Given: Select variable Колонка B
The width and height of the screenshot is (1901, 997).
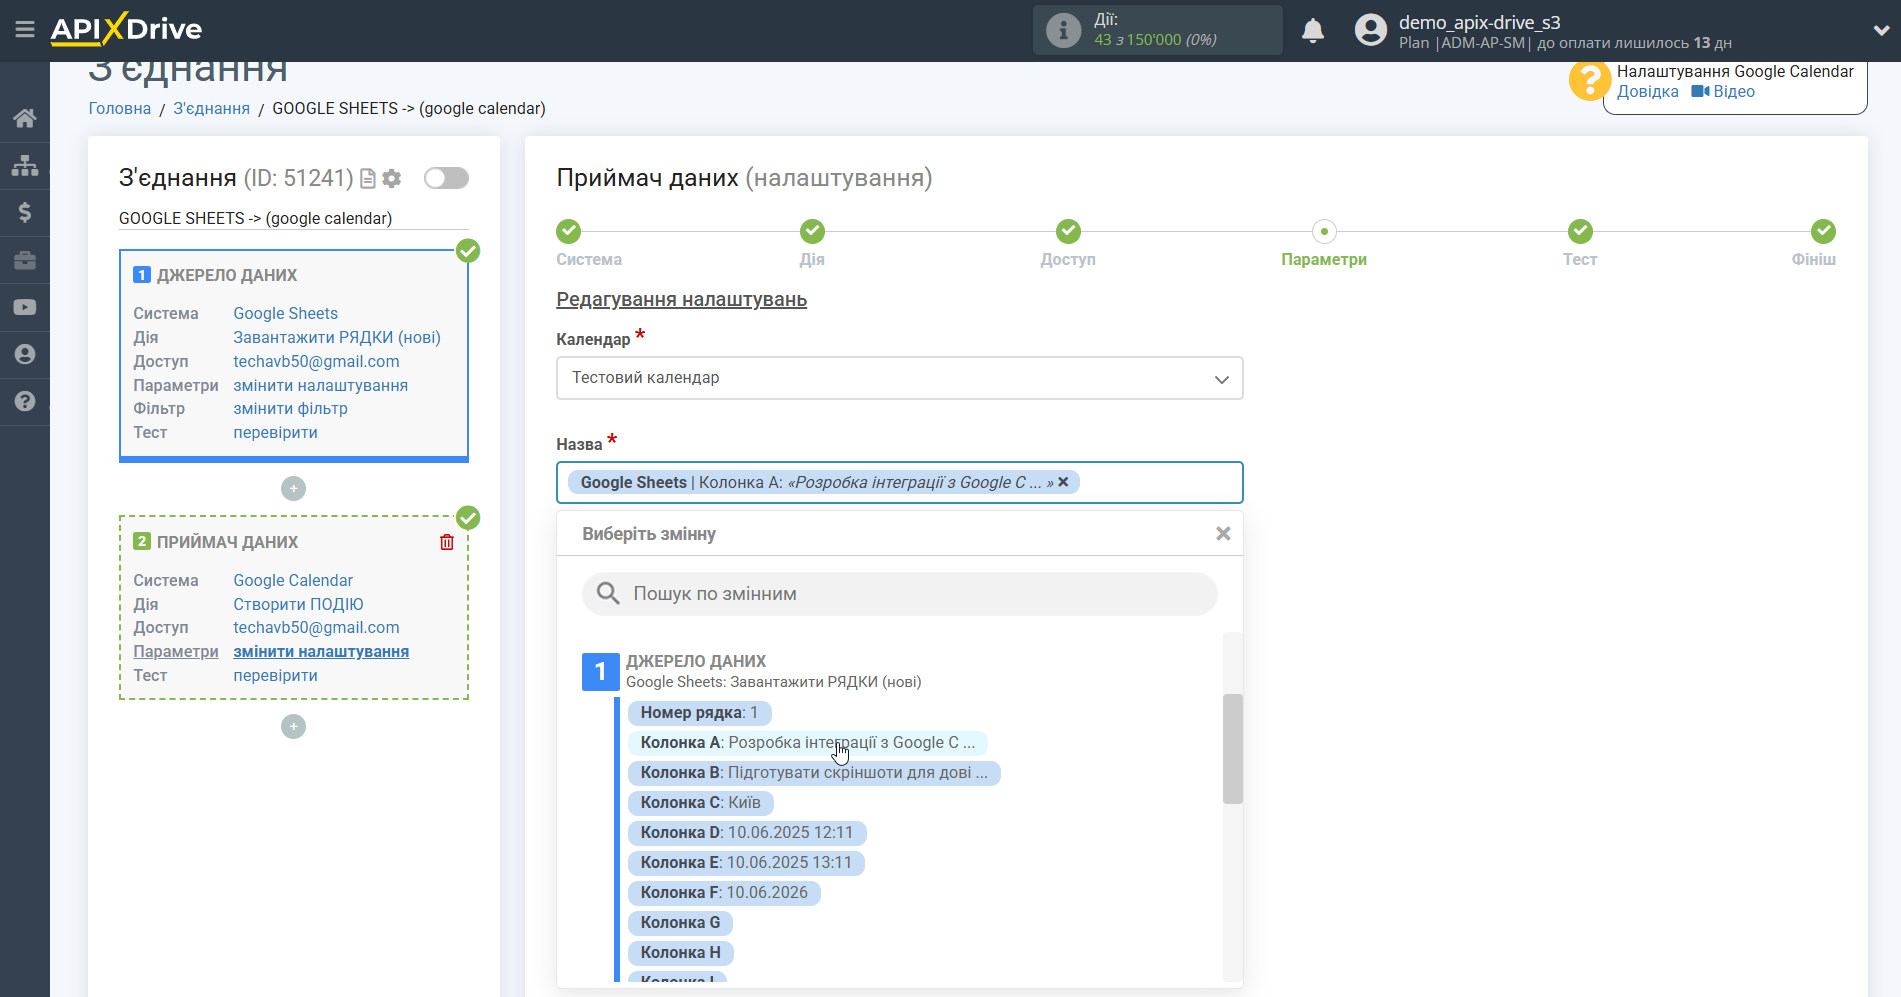Looking at the screenshot, I should 814,773.
